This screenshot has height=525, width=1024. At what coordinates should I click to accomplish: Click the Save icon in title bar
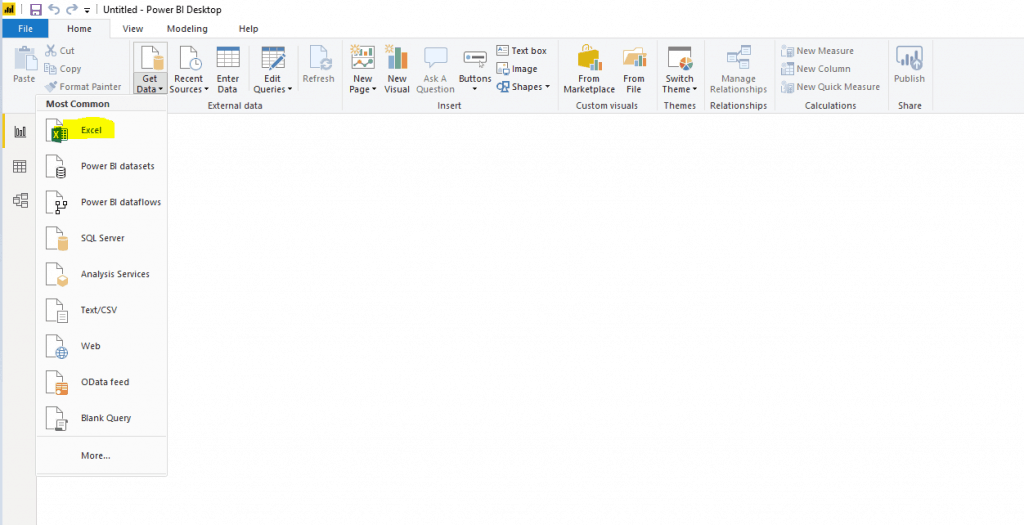pos(36,9)
